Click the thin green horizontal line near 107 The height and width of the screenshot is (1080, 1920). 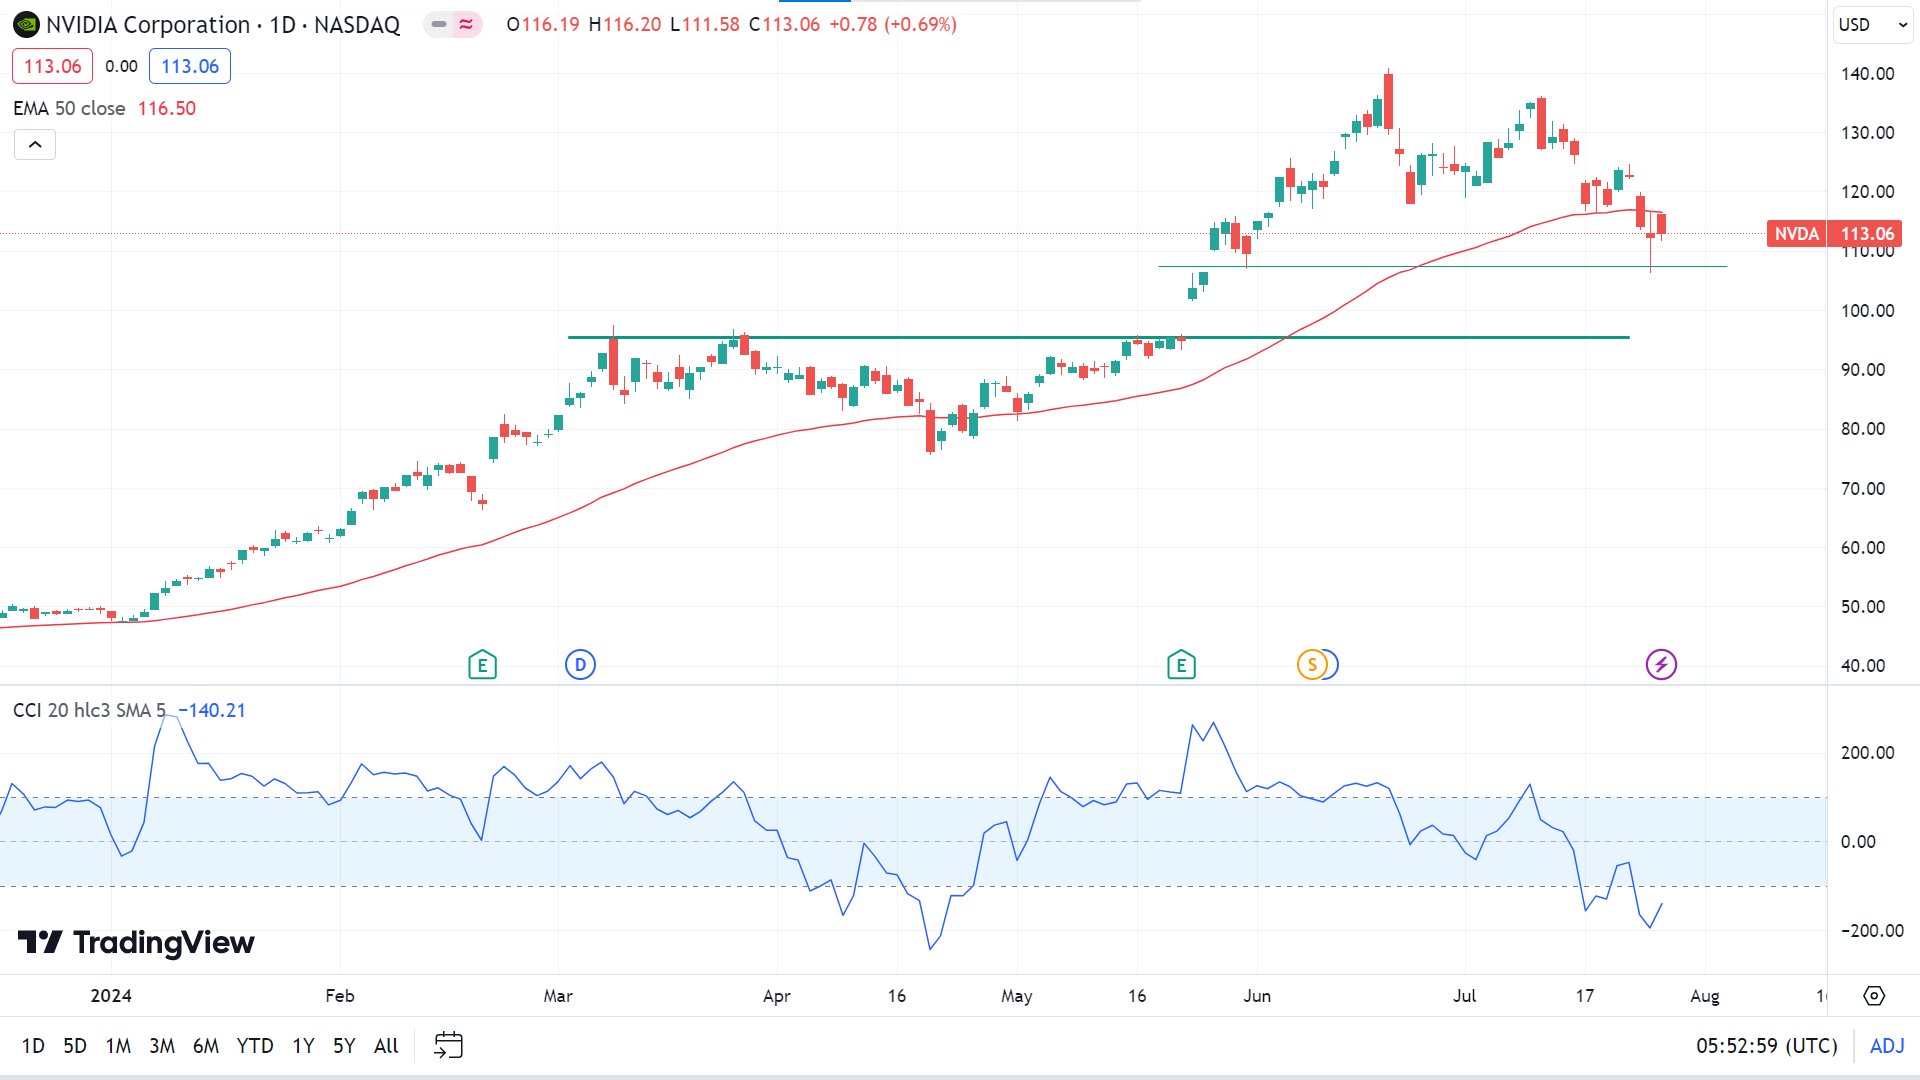pyautogui.click(x=1442, y=267)
